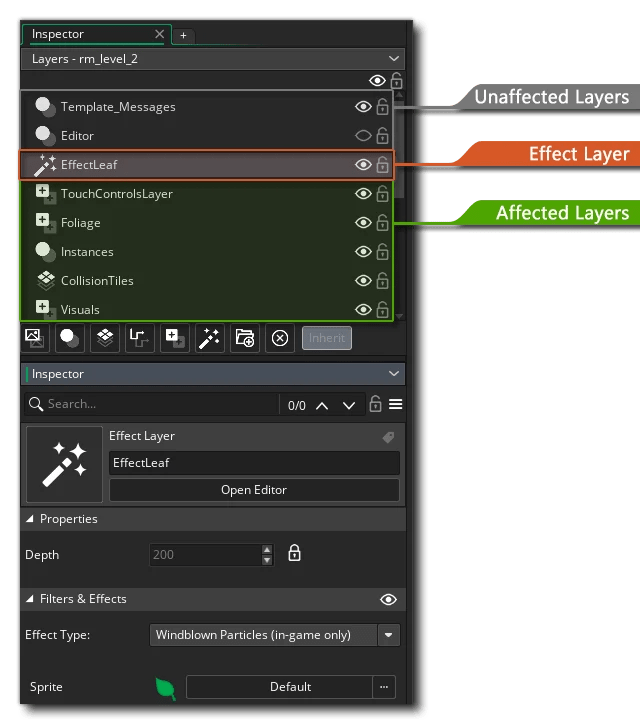Create a new asset layer from toolbar

(x=175, y=338)
